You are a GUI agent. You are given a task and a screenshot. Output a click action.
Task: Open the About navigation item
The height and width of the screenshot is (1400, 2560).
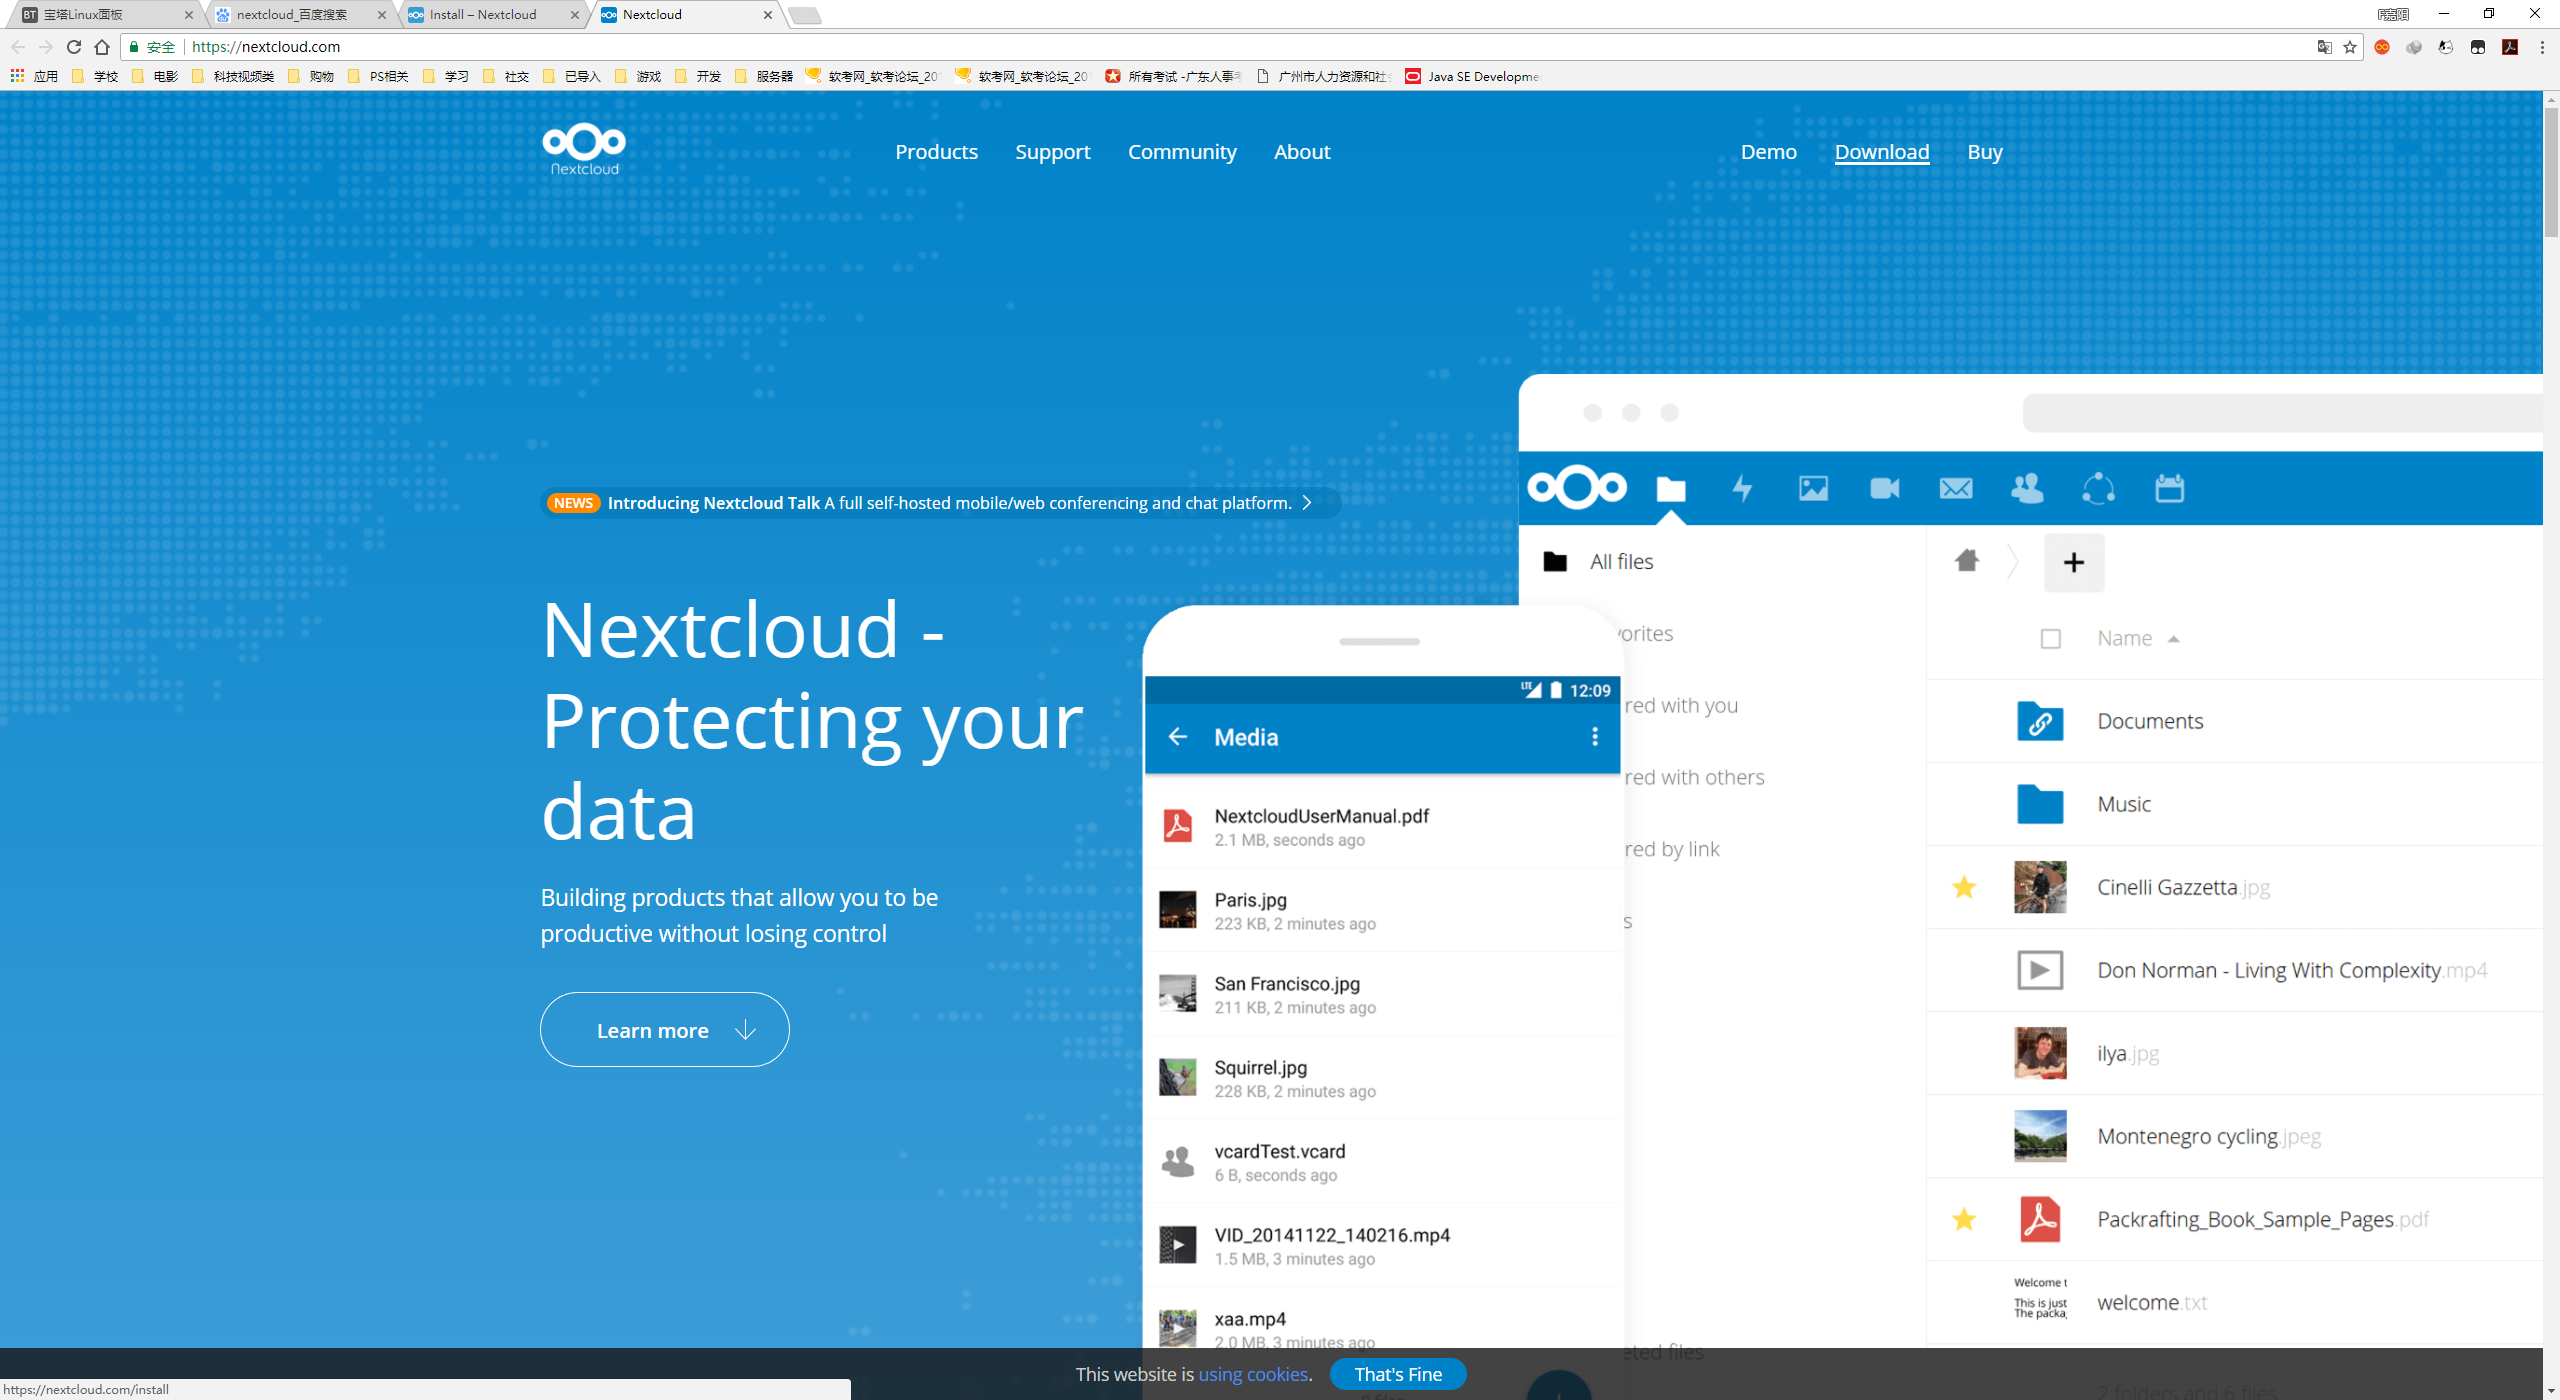point(1301,152)
